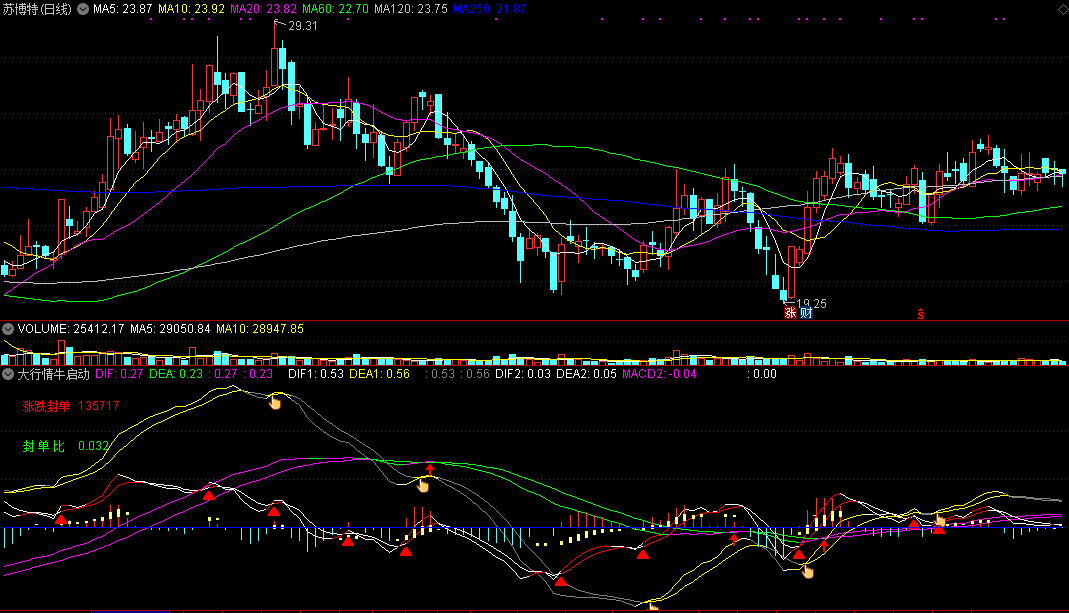Select the MA20: 23.82 label
The image size is (1069, 613).
(x=263, y=9)
